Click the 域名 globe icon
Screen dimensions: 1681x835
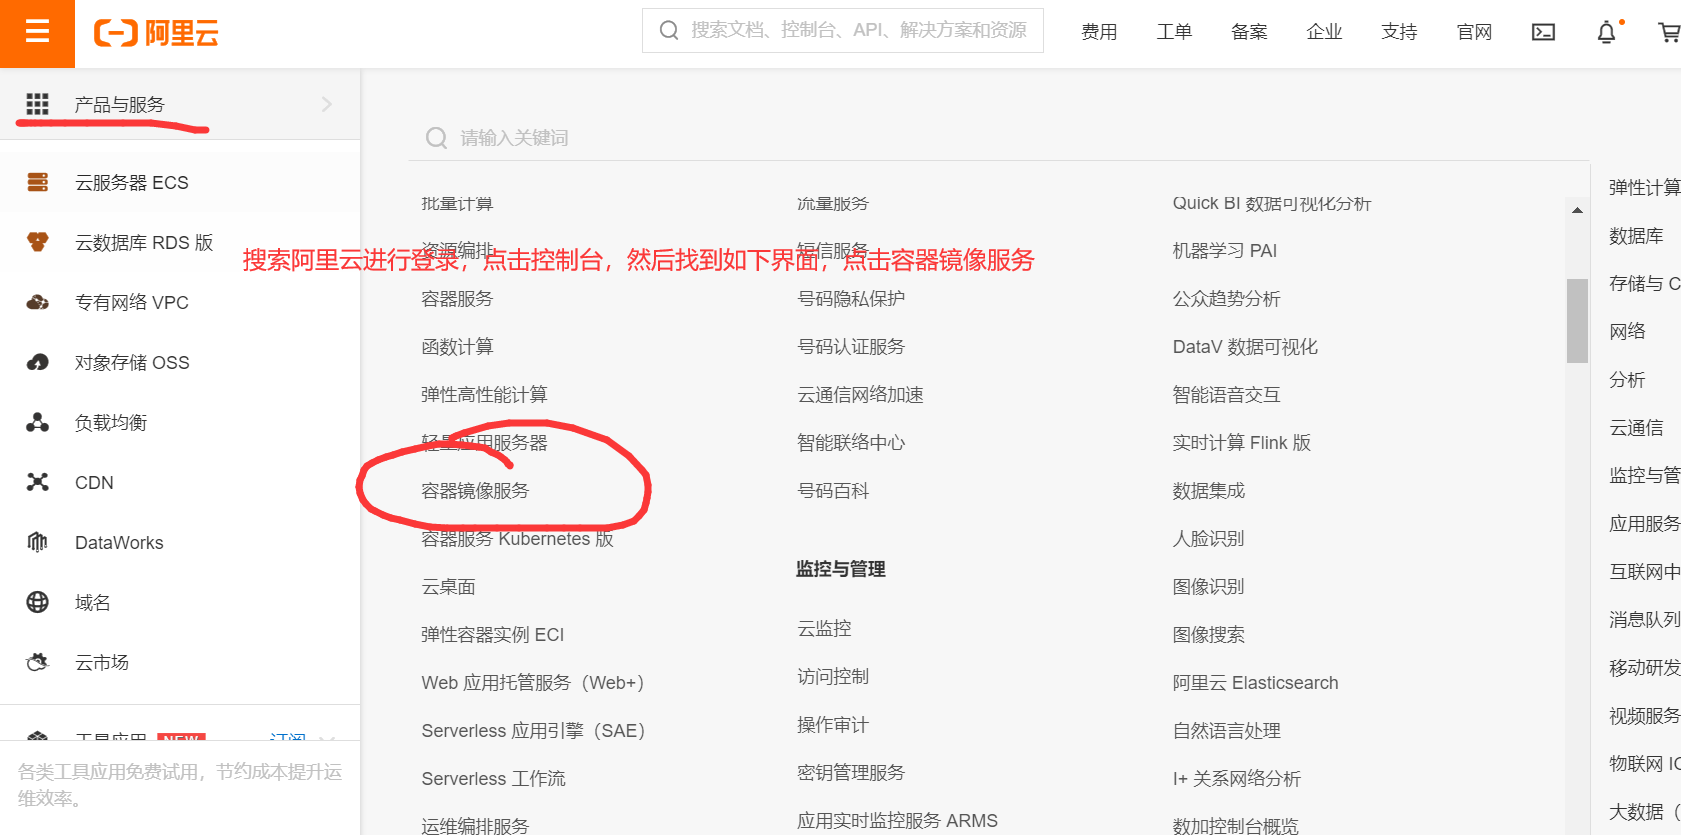coord(37,602)
